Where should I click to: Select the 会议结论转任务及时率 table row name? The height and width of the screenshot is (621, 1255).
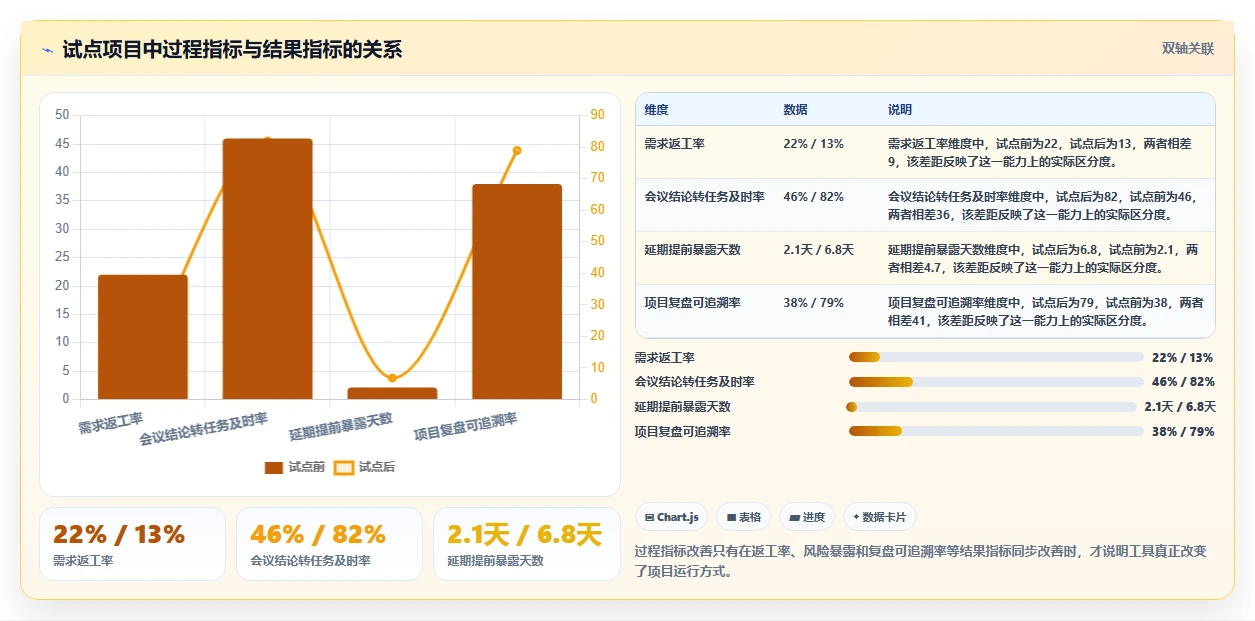705,197
